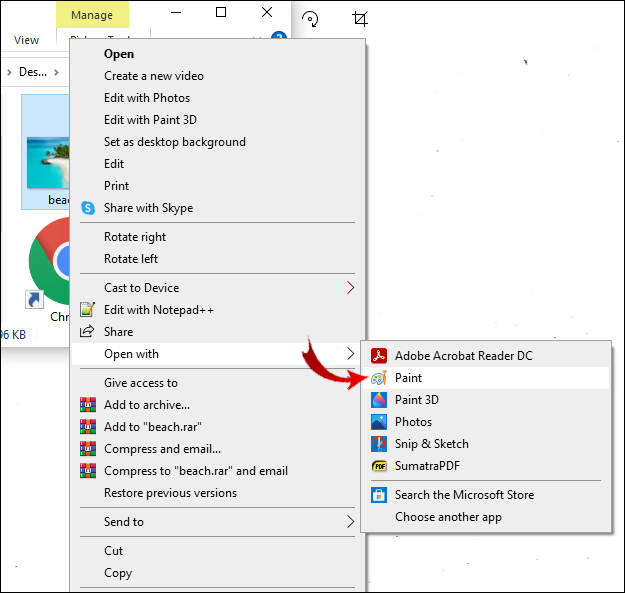This screenshot has height=593, width=625.
Task: Click the SumatraPDF icon
Action: (379, 466)
